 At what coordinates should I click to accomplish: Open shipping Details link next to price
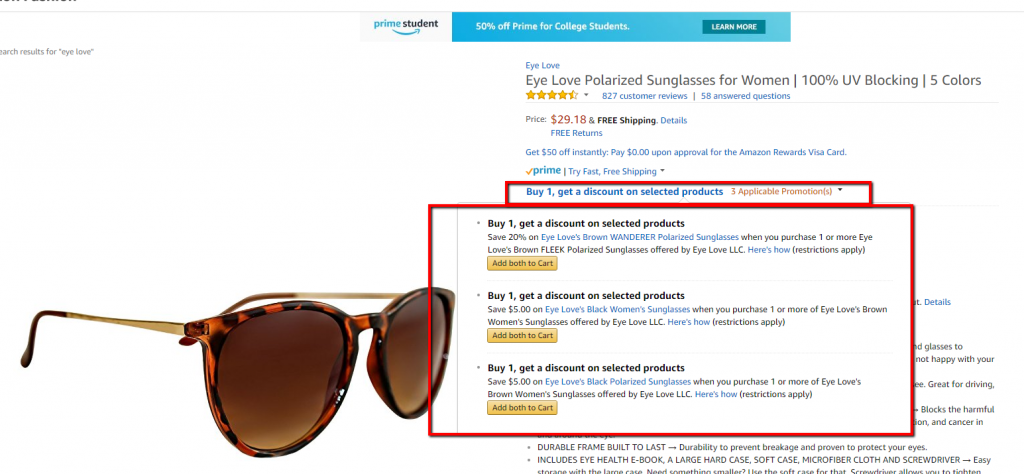673,120
